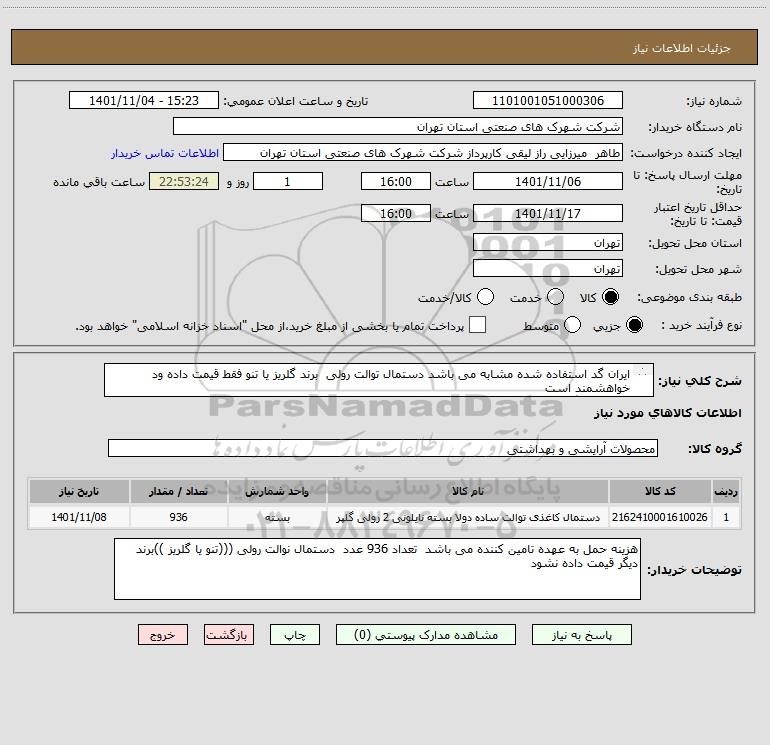Click the کد کالا column header
This screenshot has height=745, width=770.
click(660, 491)
